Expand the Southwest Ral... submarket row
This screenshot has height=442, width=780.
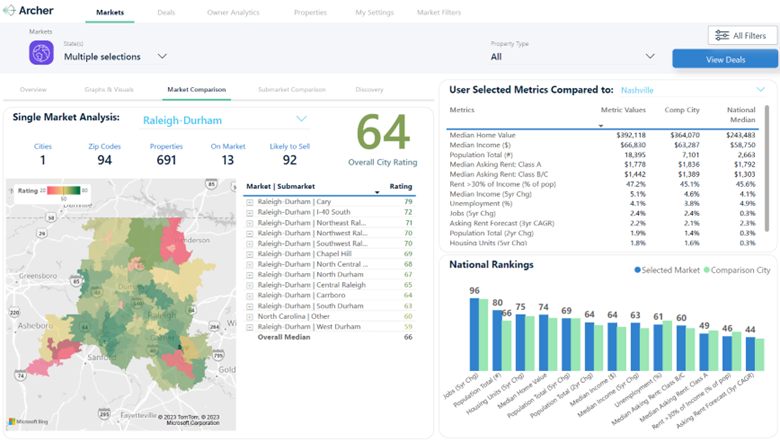(250, 244)
